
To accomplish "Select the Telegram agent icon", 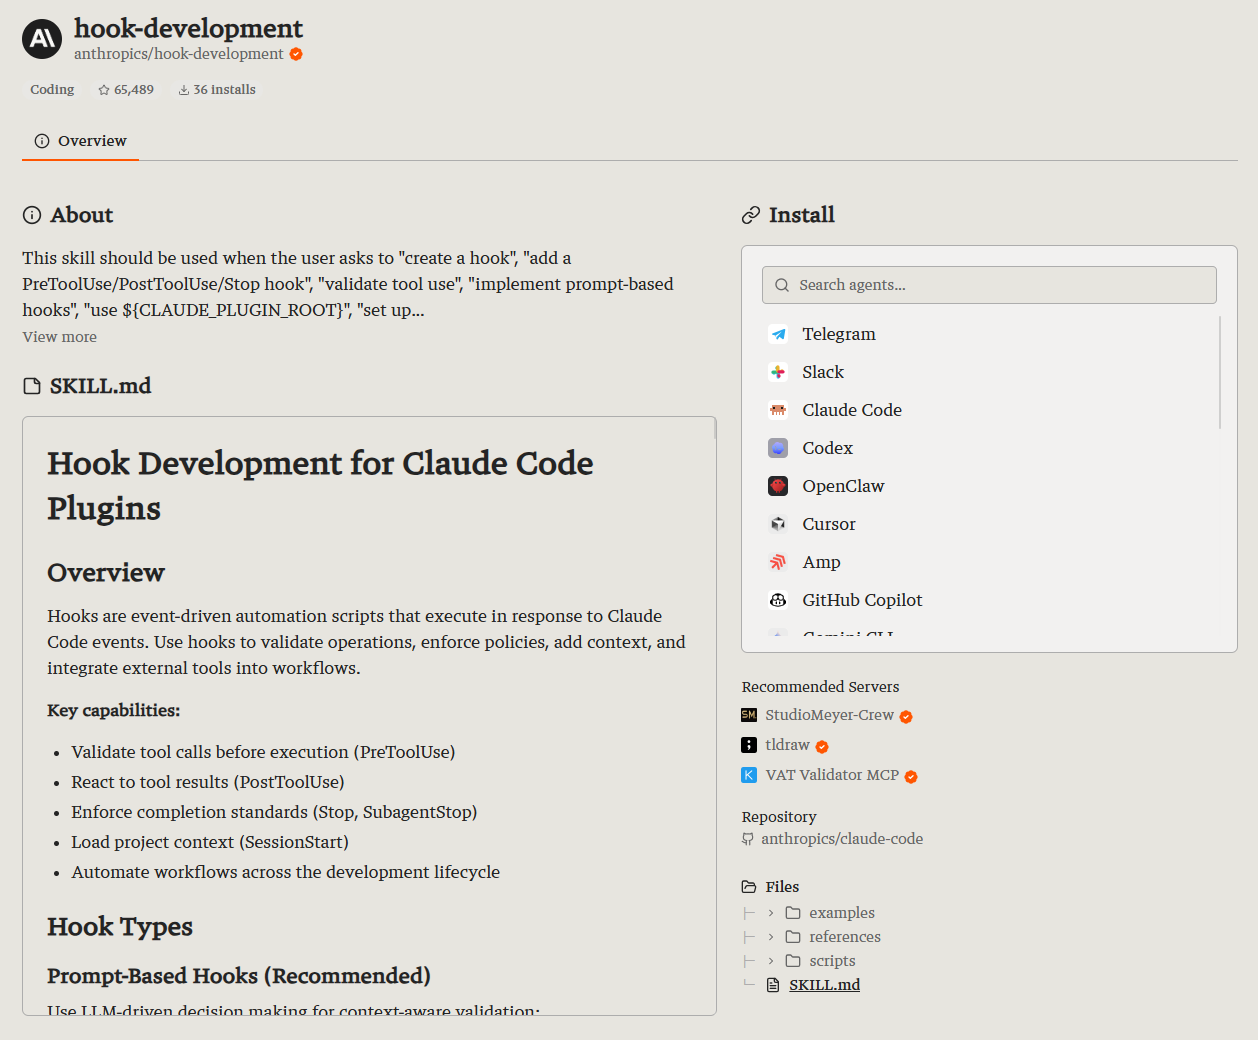I will click(x=778, y=334).
